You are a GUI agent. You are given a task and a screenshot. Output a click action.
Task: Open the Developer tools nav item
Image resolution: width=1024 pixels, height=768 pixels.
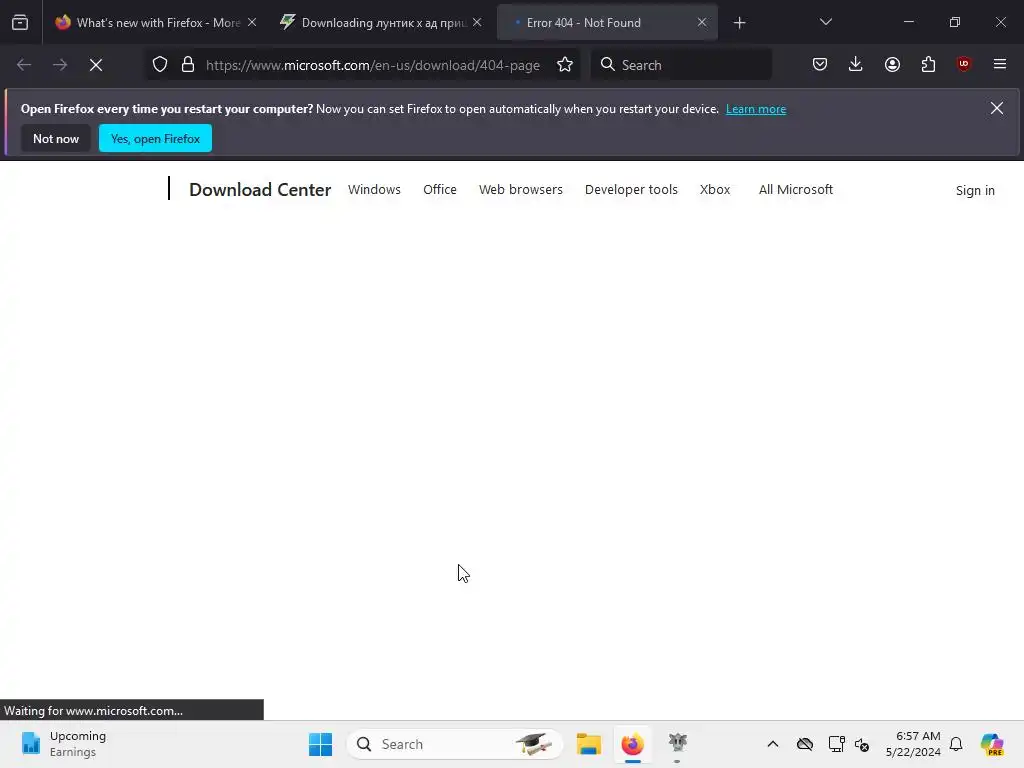click(x=631, y=189)
